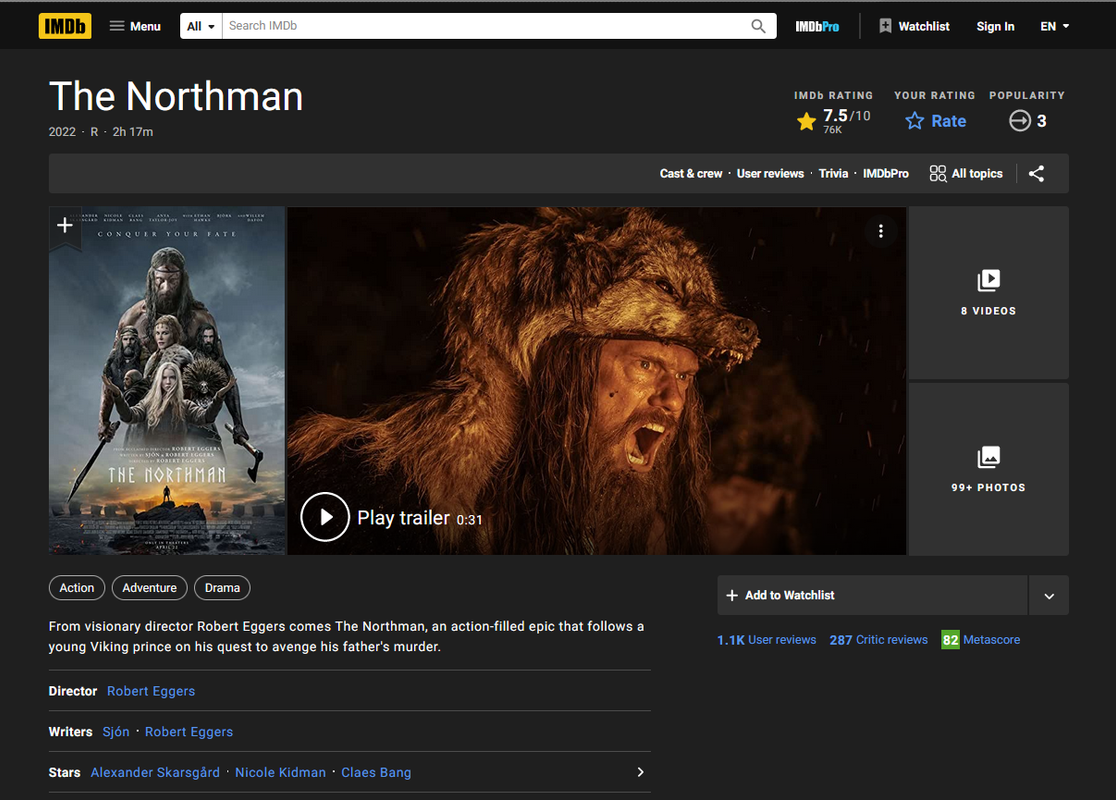Open User reviews in the top bar
The image size is (1116, 800).
770,174
